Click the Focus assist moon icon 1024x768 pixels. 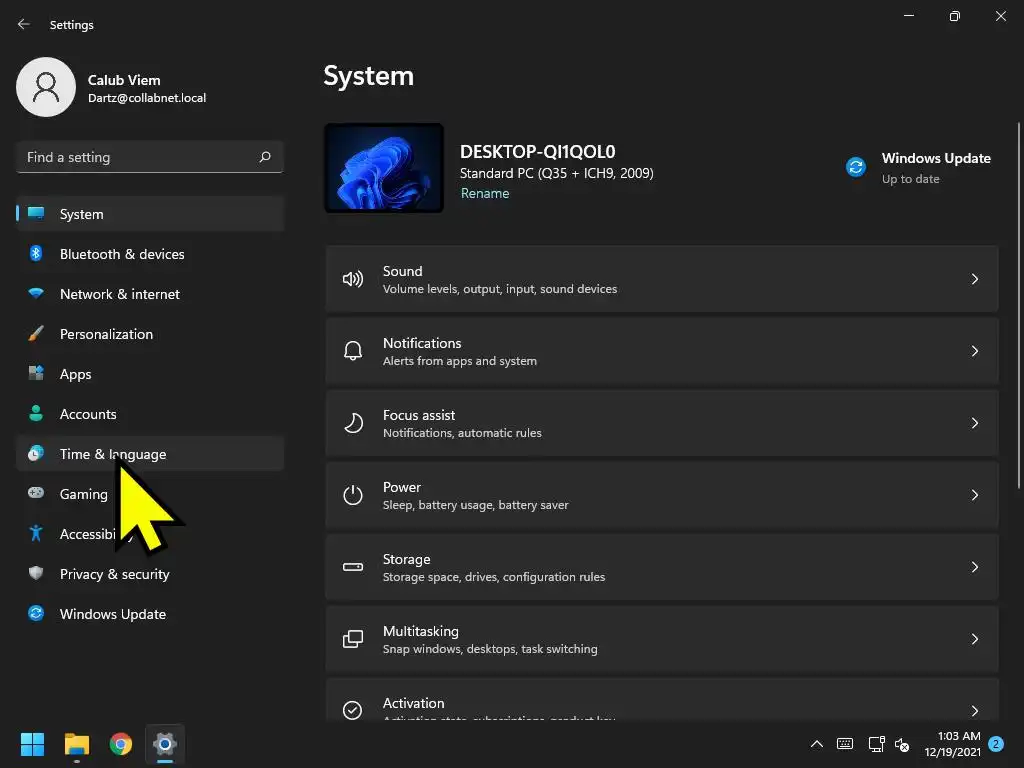[x=353, y=423]
